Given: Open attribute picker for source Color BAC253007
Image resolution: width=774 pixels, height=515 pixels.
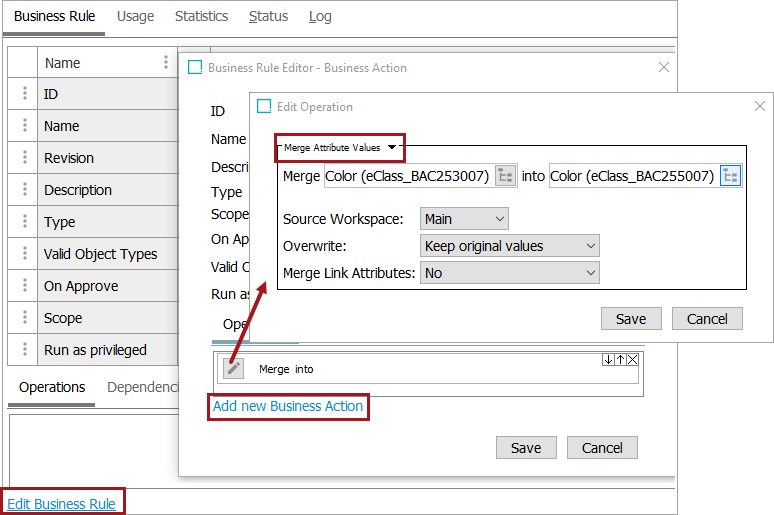Looking at the screenshot, I should [x=506, y=176].
